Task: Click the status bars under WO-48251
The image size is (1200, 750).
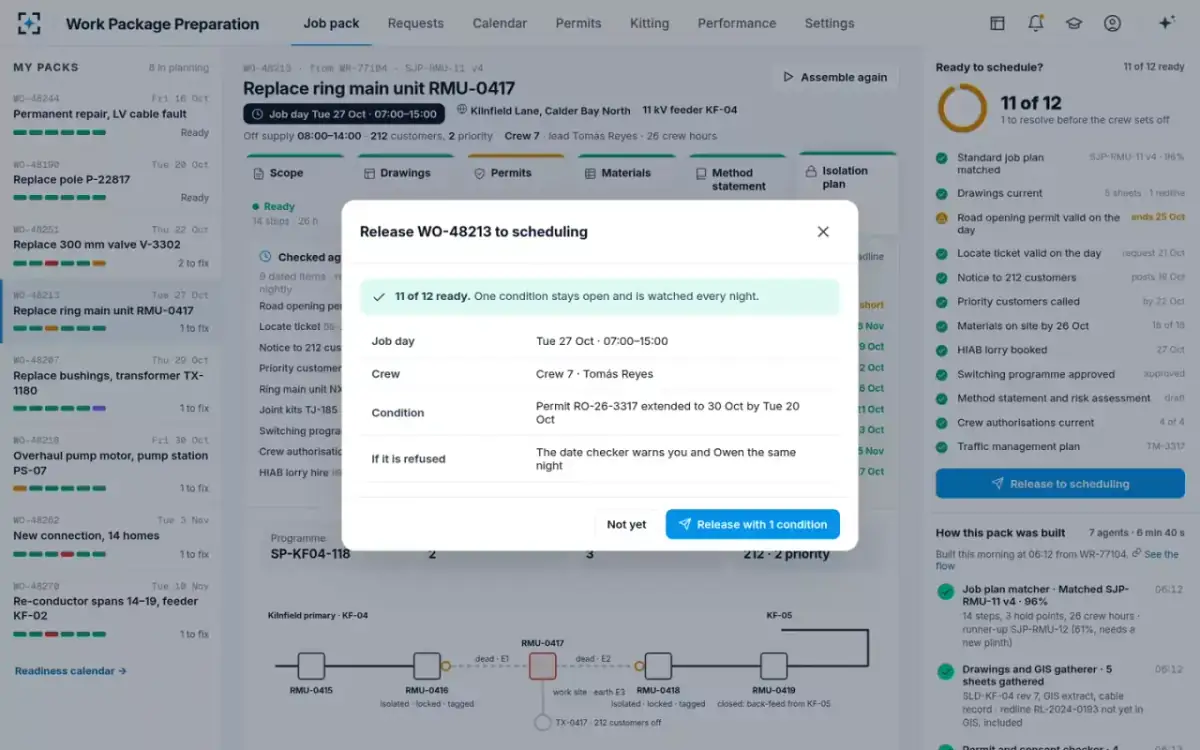Action: 60,263
